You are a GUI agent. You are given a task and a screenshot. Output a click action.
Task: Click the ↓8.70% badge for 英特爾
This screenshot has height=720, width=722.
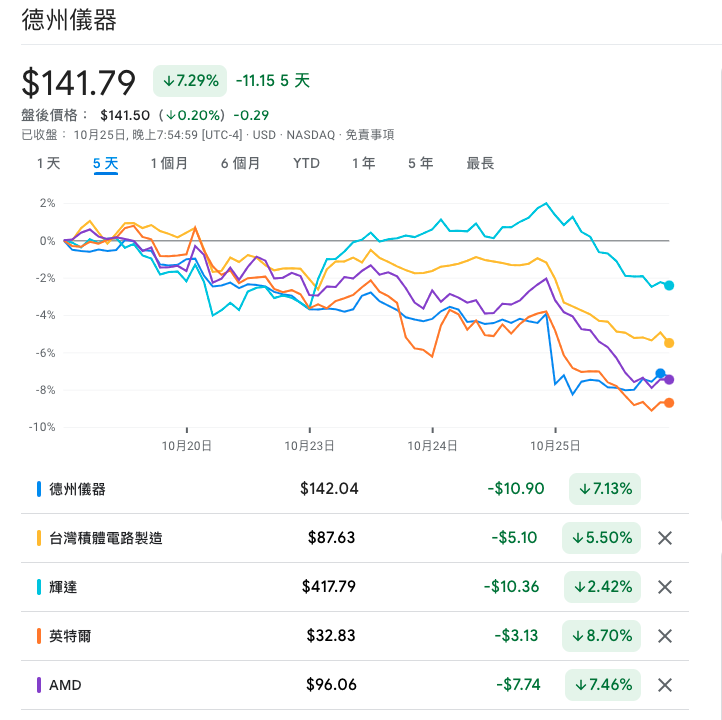click(601, 636)
